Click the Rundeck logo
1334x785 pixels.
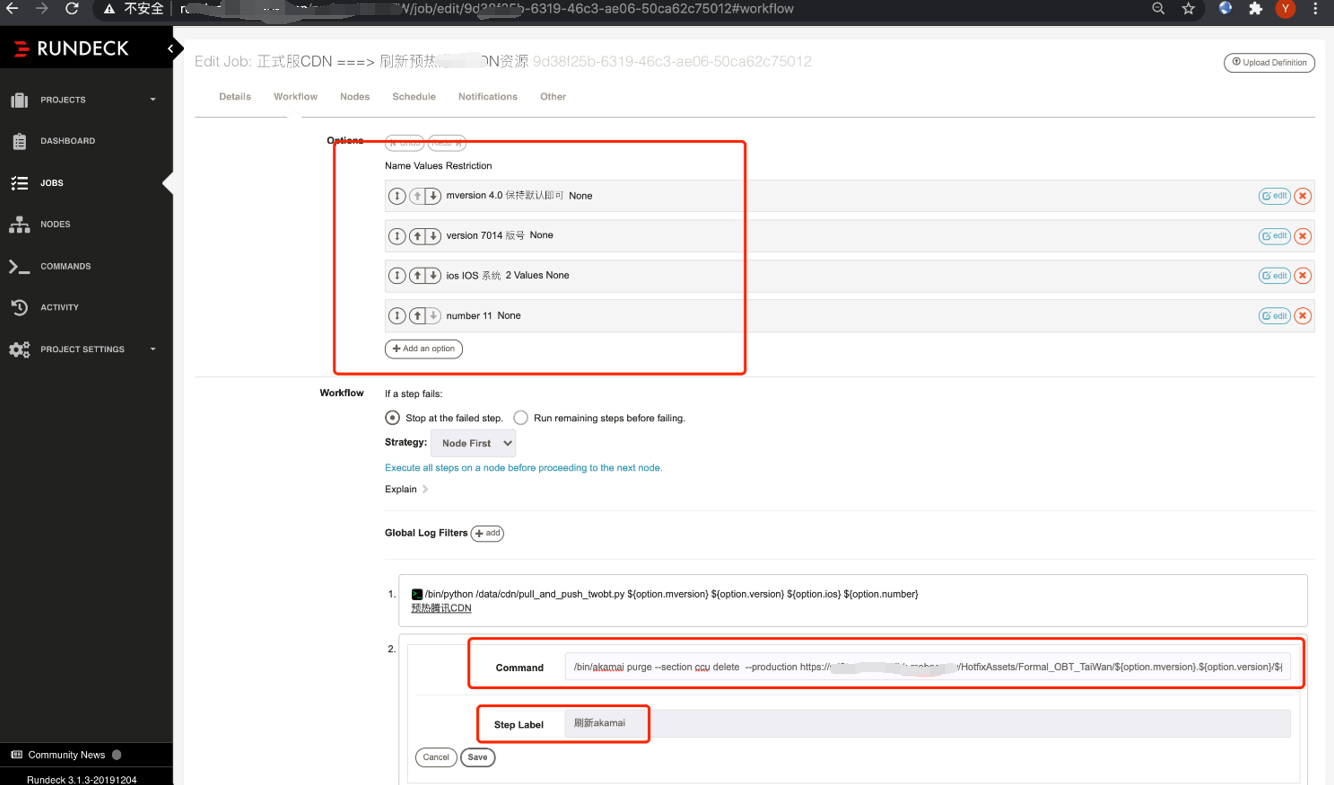71,48
